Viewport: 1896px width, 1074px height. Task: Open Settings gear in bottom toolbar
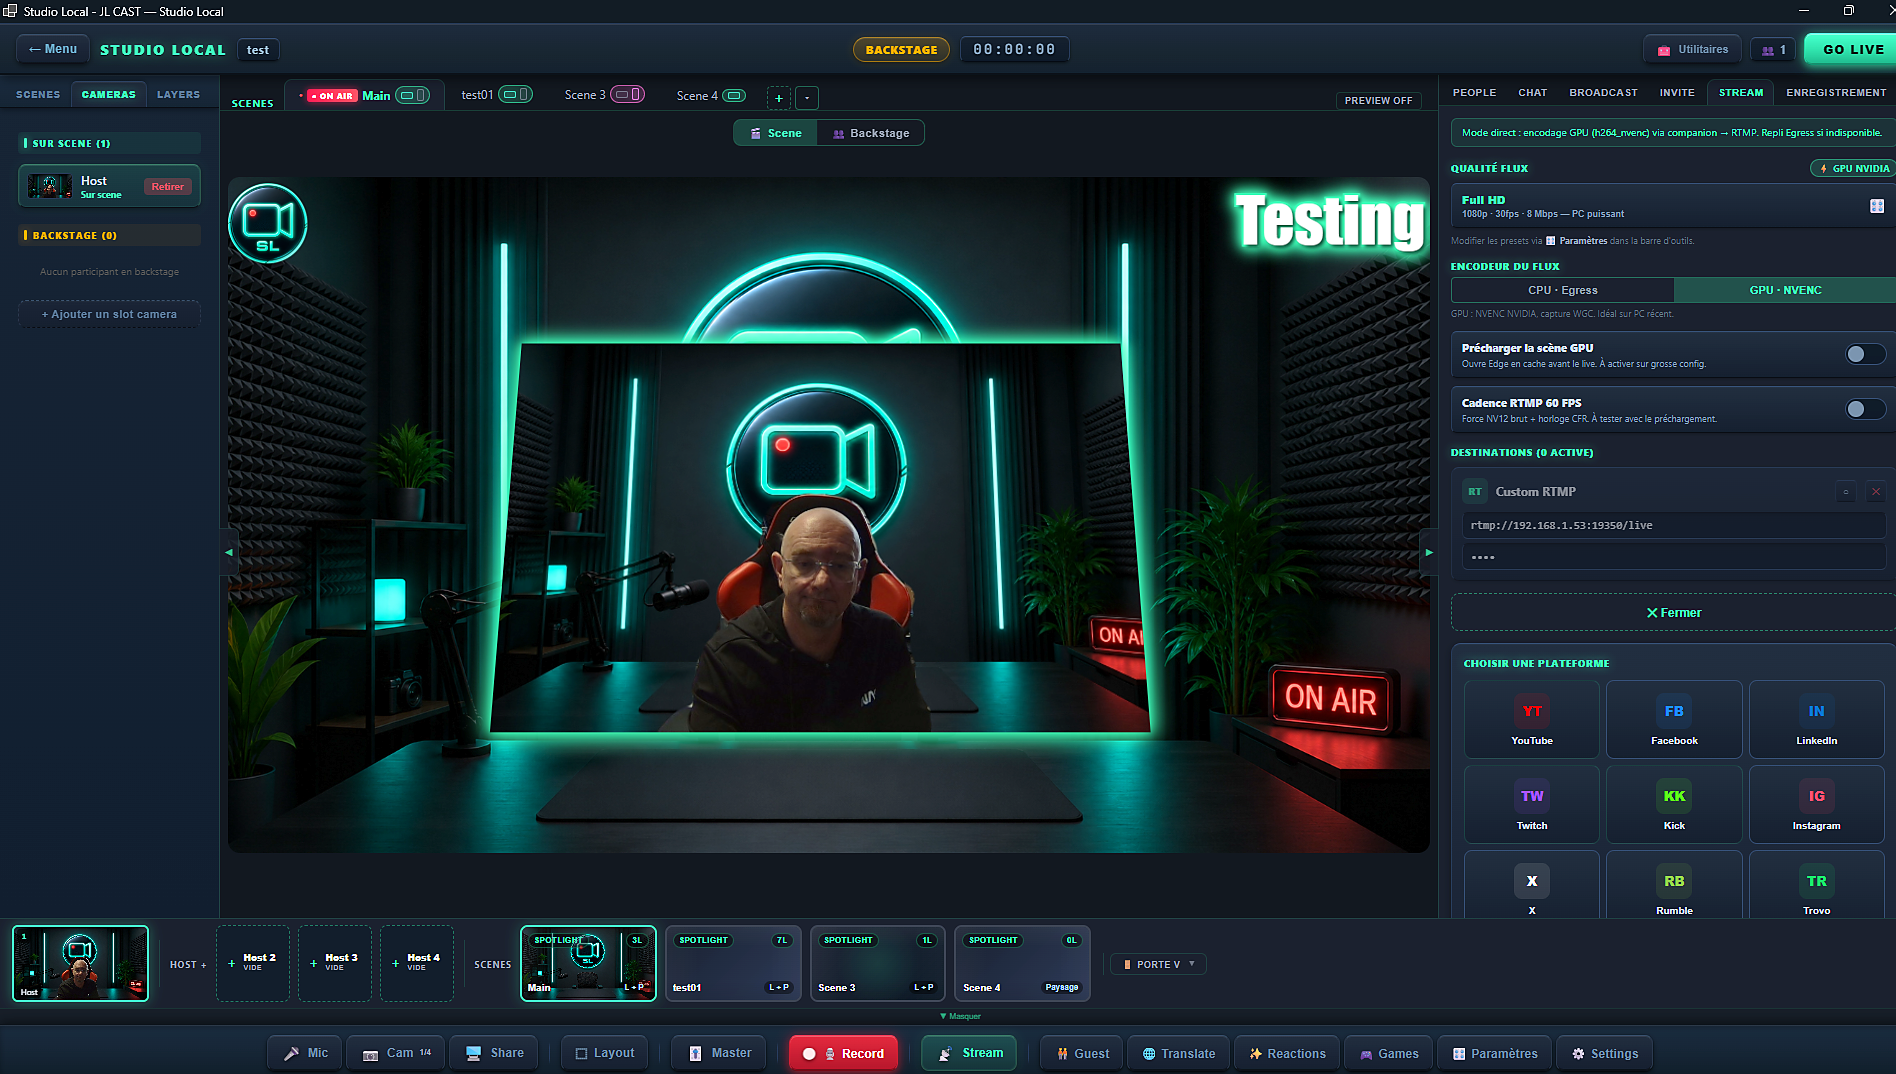(x=1604, y=1053)
